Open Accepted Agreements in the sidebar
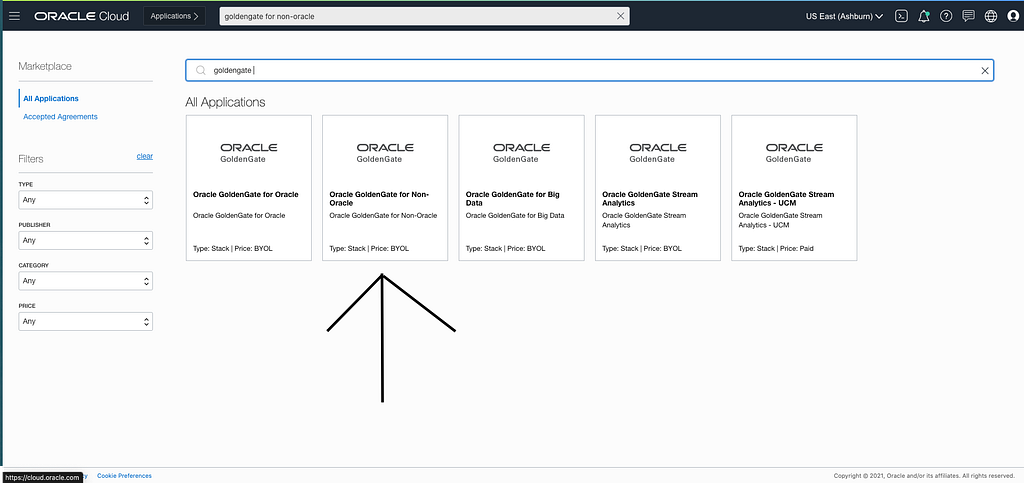Image resolution: width=1024 pixels, height=483 pixels. point(60,117)
